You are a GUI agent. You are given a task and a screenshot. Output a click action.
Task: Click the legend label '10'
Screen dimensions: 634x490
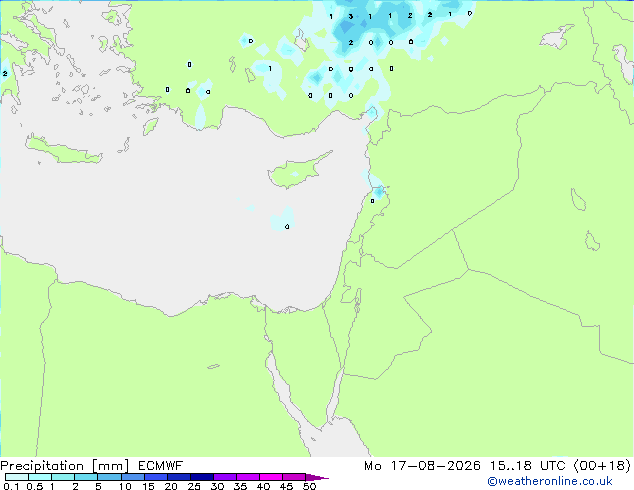(x=125, y=486)
